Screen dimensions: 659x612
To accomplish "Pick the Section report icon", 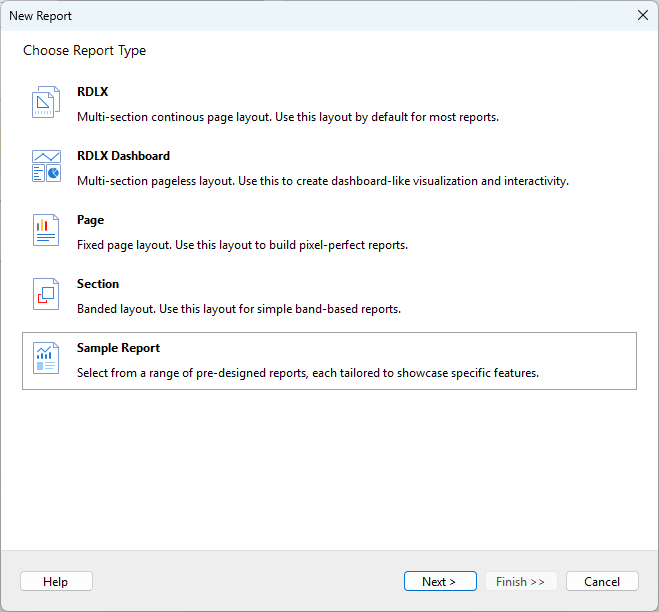I will click(46, 294).
